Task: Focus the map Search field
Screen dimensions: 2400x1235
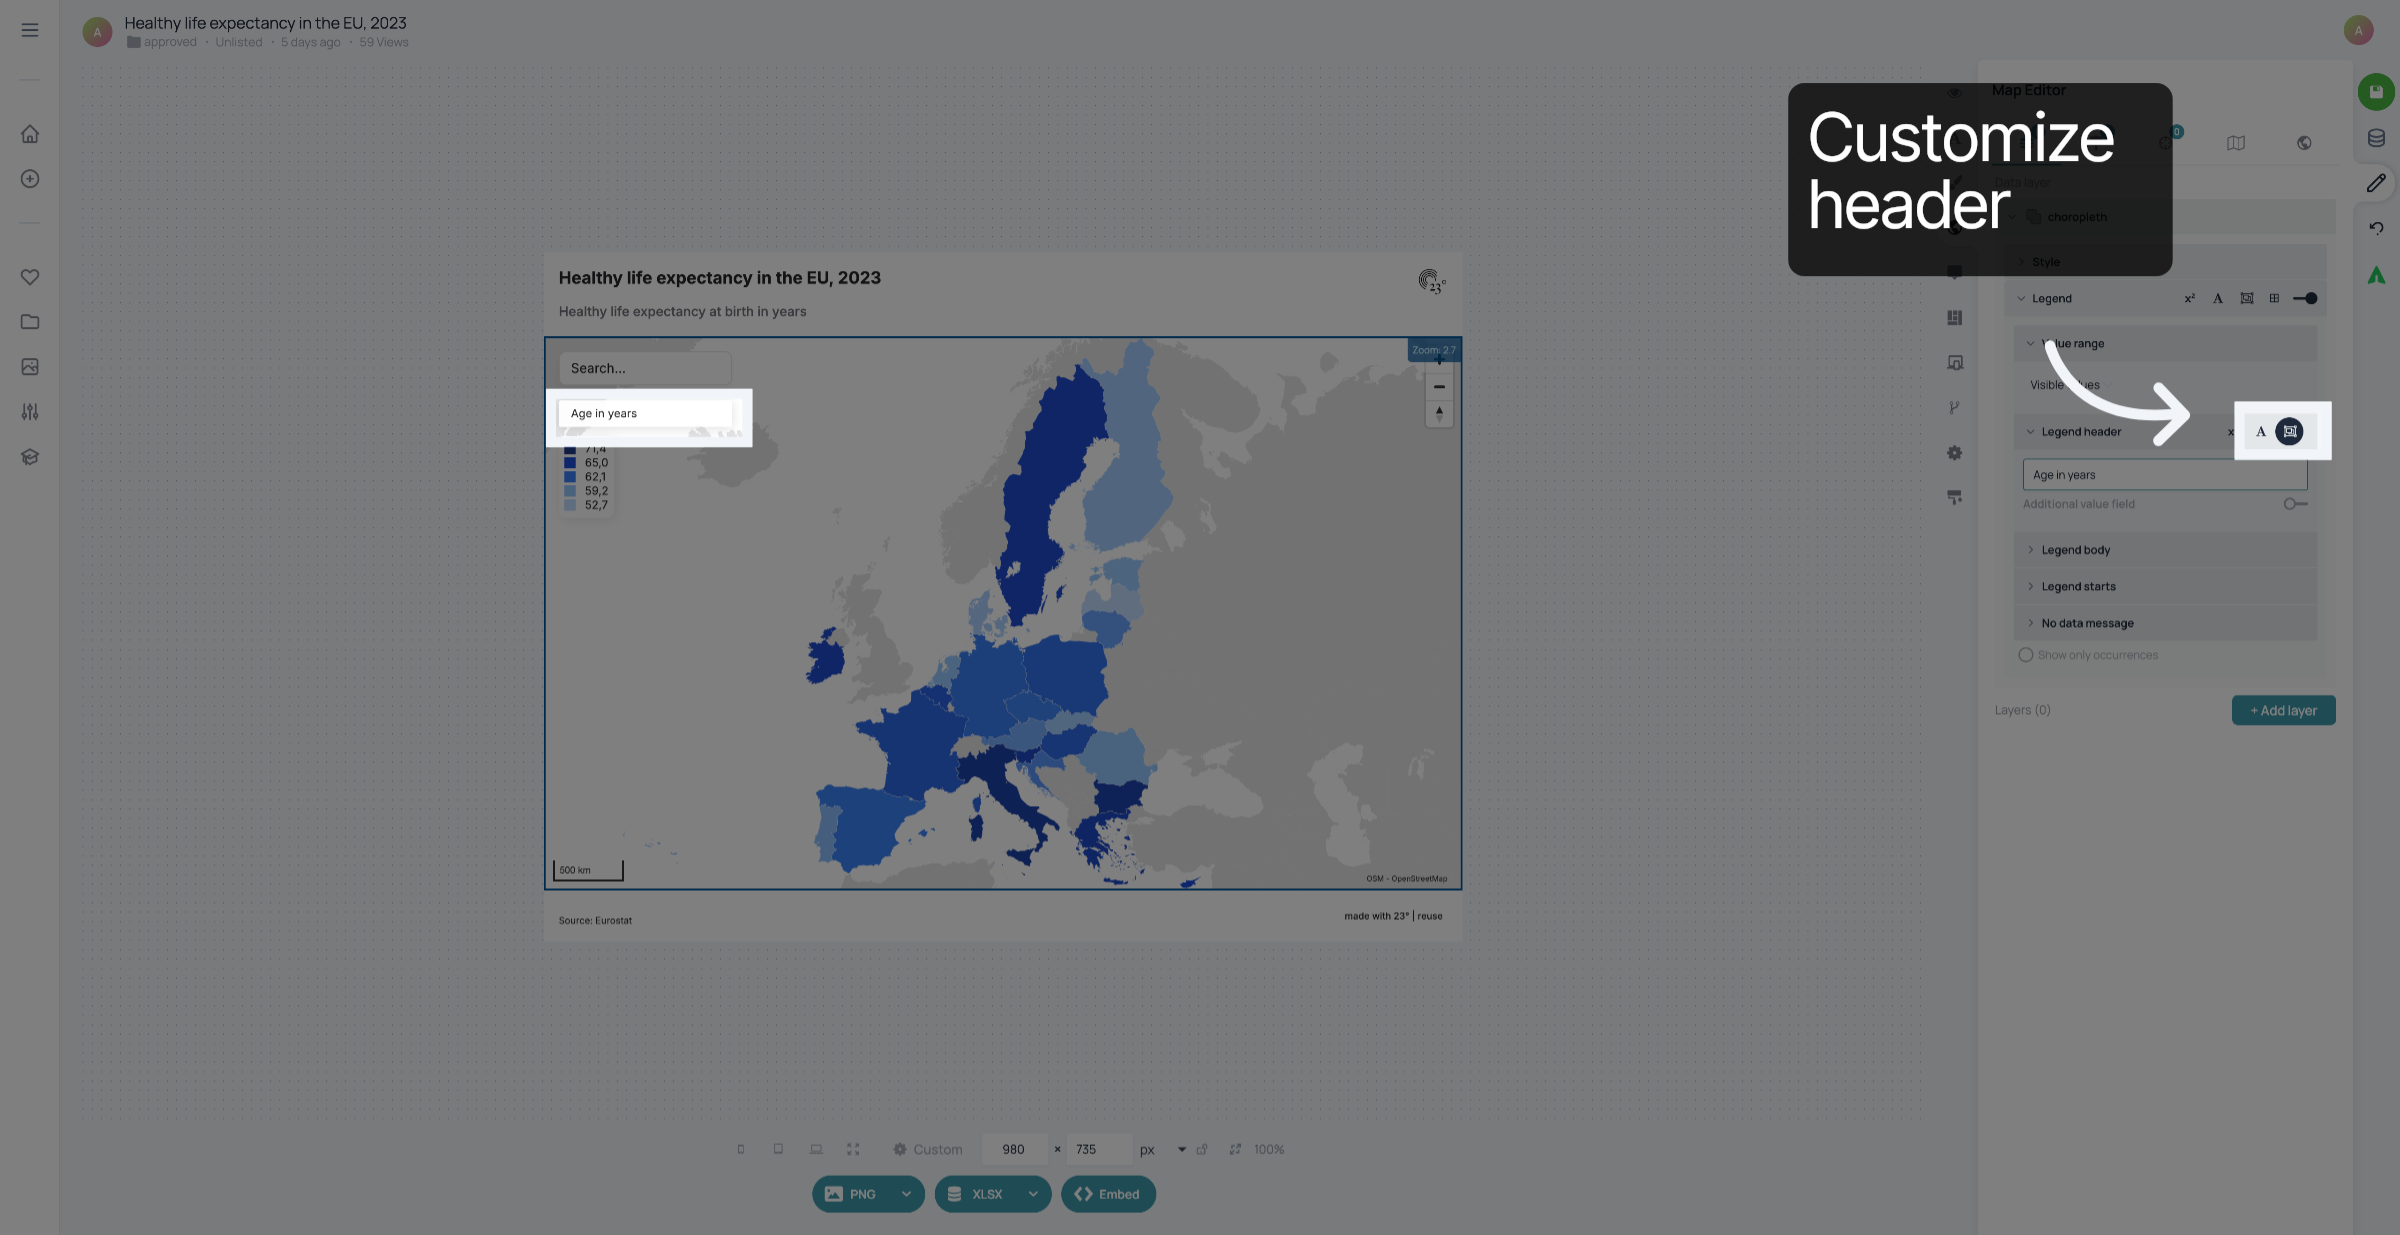Action: tap(645, 368)
